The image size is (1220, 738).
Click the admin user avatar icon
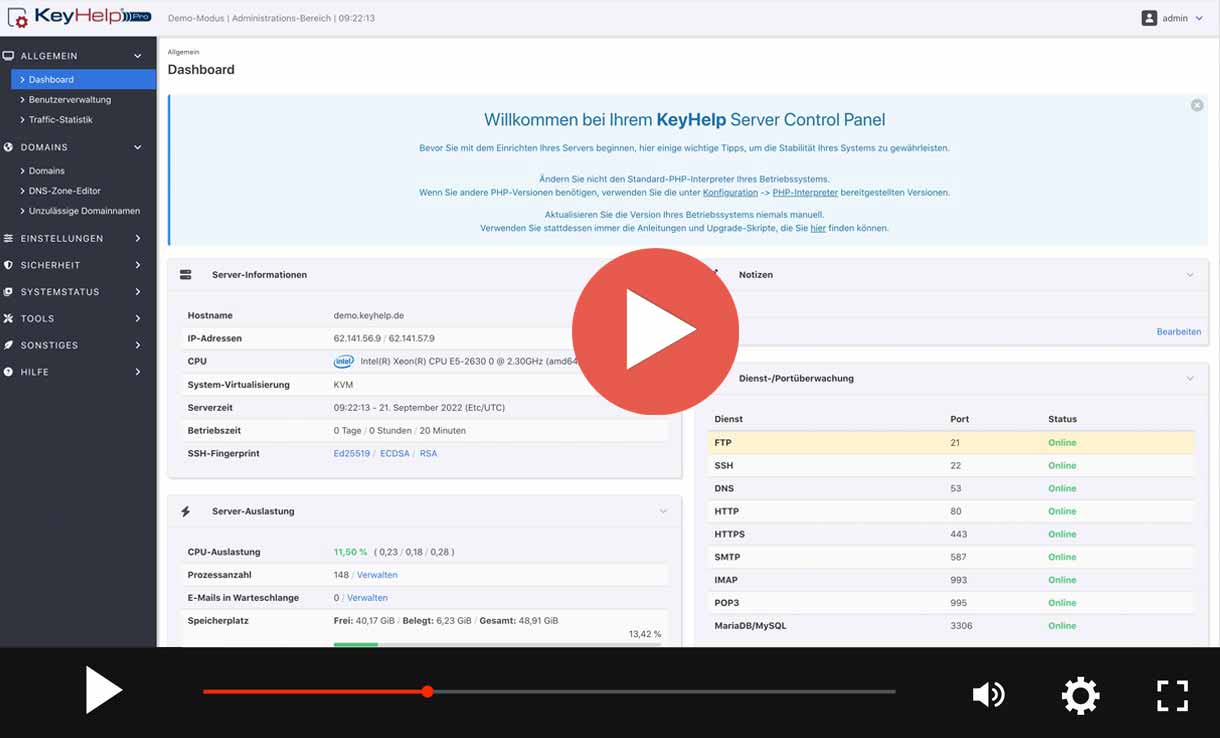coord(1149,18)
